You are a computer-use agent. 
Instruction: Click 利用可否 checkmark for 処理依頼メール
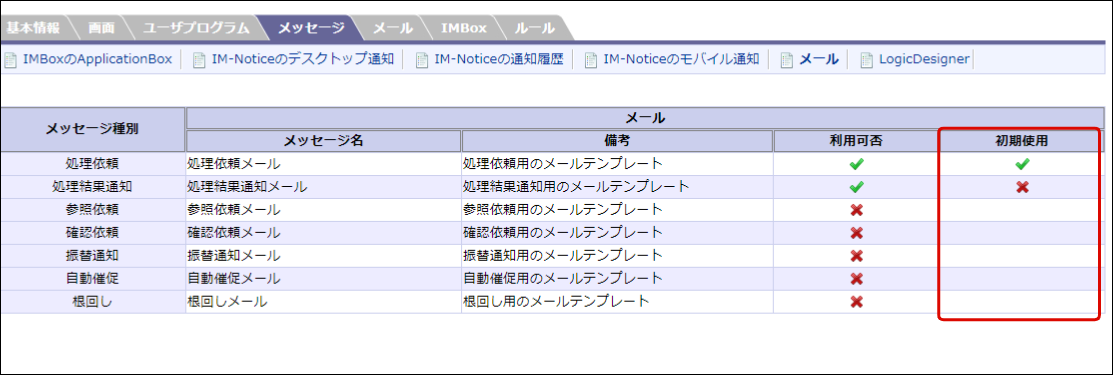click(856, 164)
